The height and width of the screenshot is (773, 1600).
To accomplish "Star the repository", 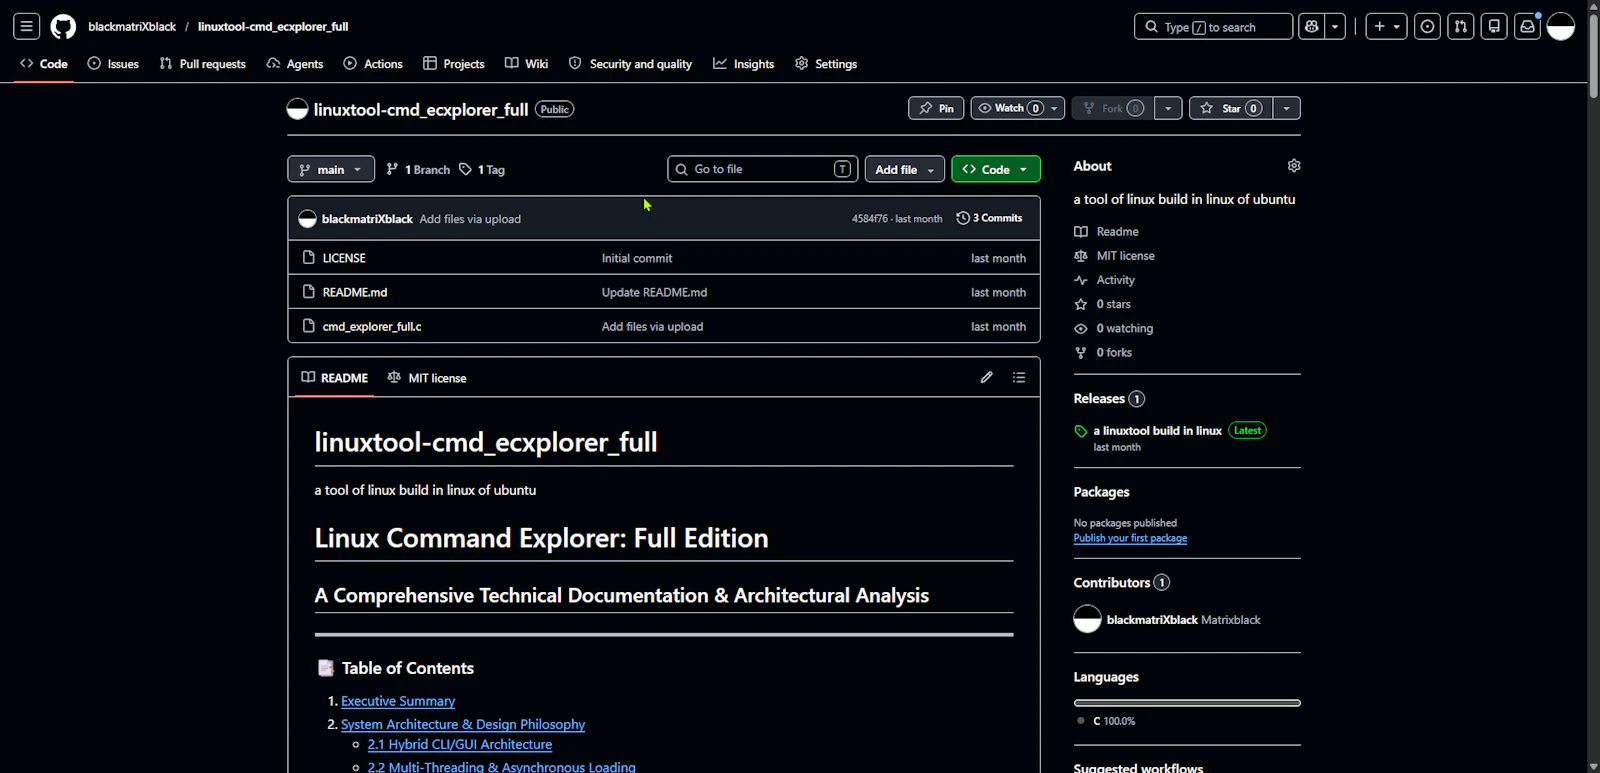I will (x=1231, y=108).
